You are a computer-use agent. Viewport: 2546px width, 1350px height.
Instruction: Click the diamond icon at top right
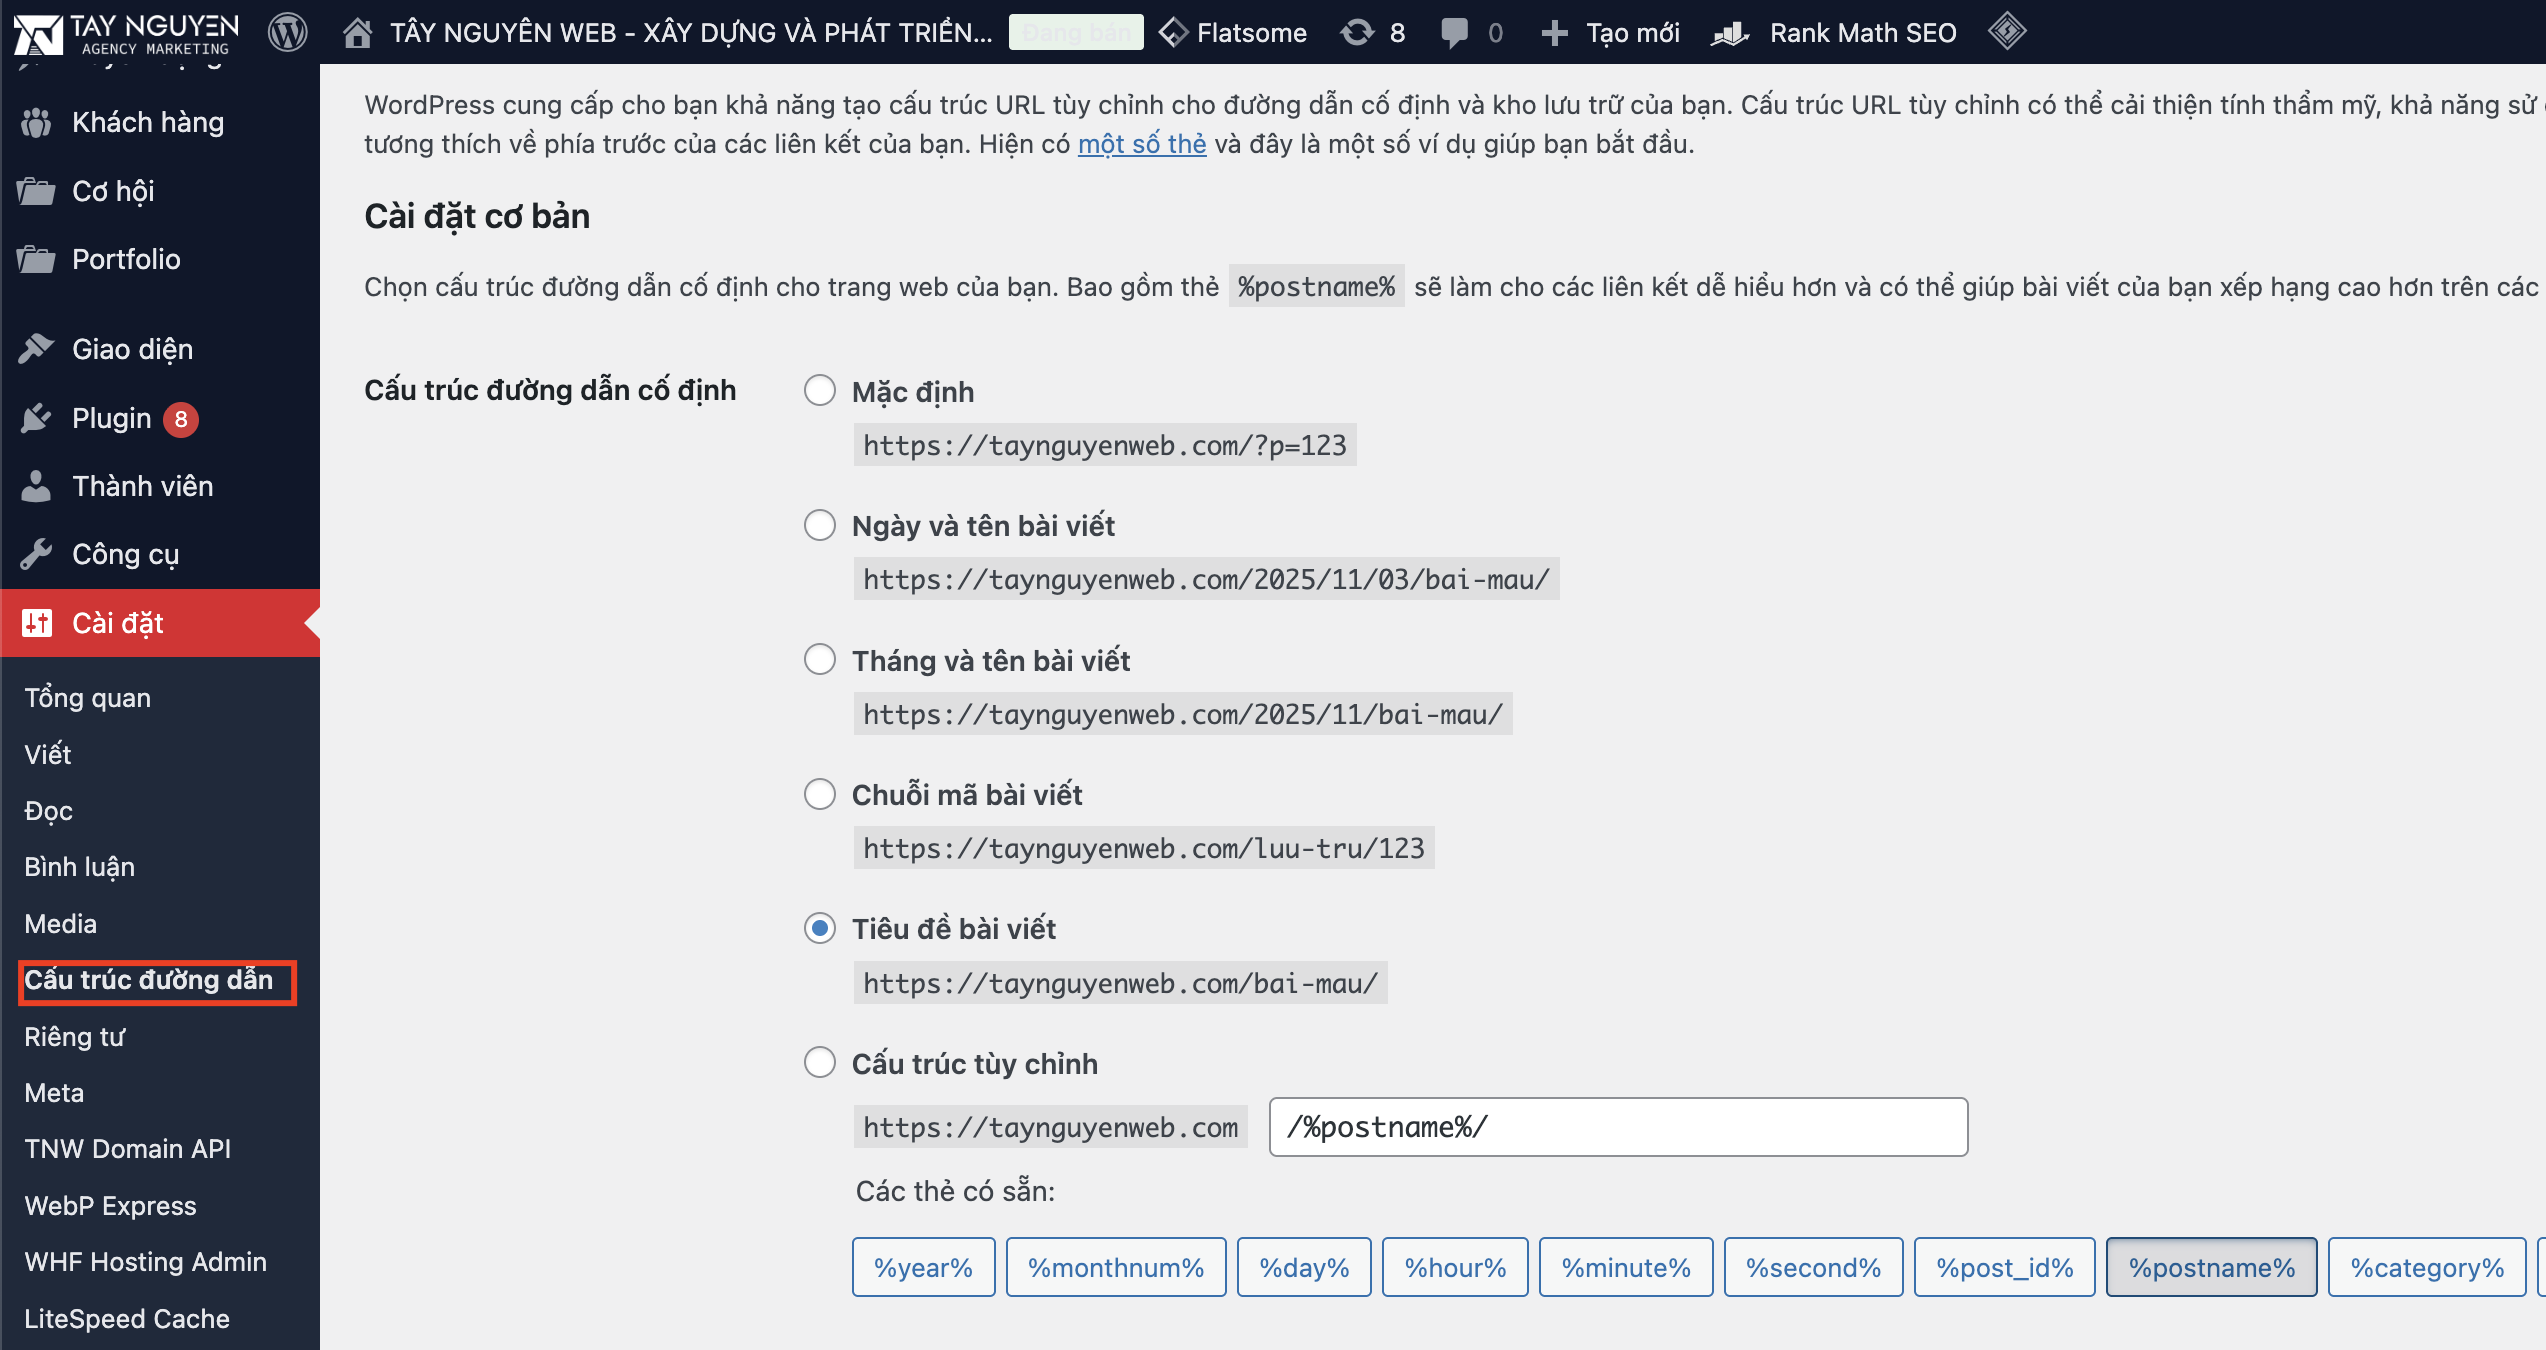tap(2008, 30)
